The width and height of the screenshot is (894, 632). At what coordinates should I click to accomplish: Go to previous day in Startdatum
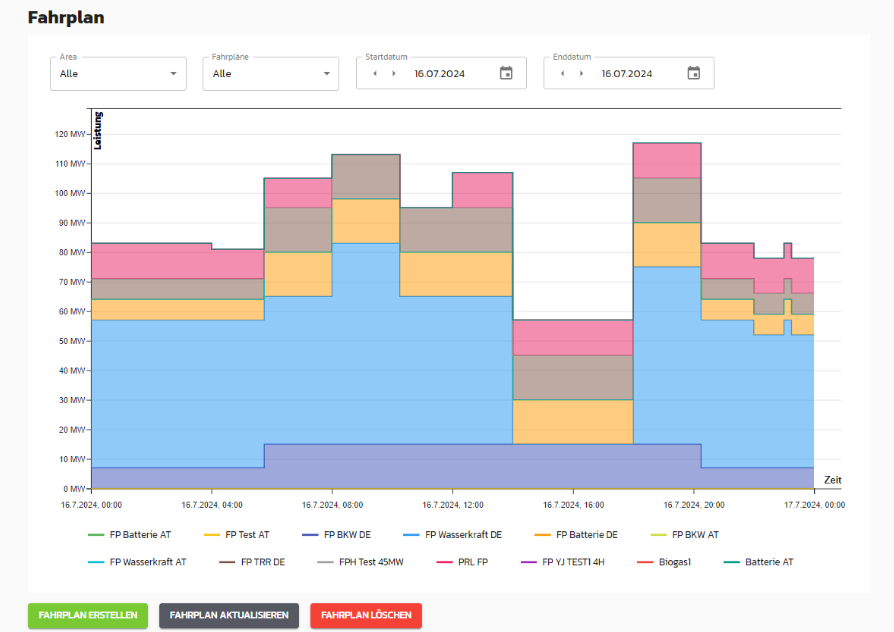(x=375, y=73)
